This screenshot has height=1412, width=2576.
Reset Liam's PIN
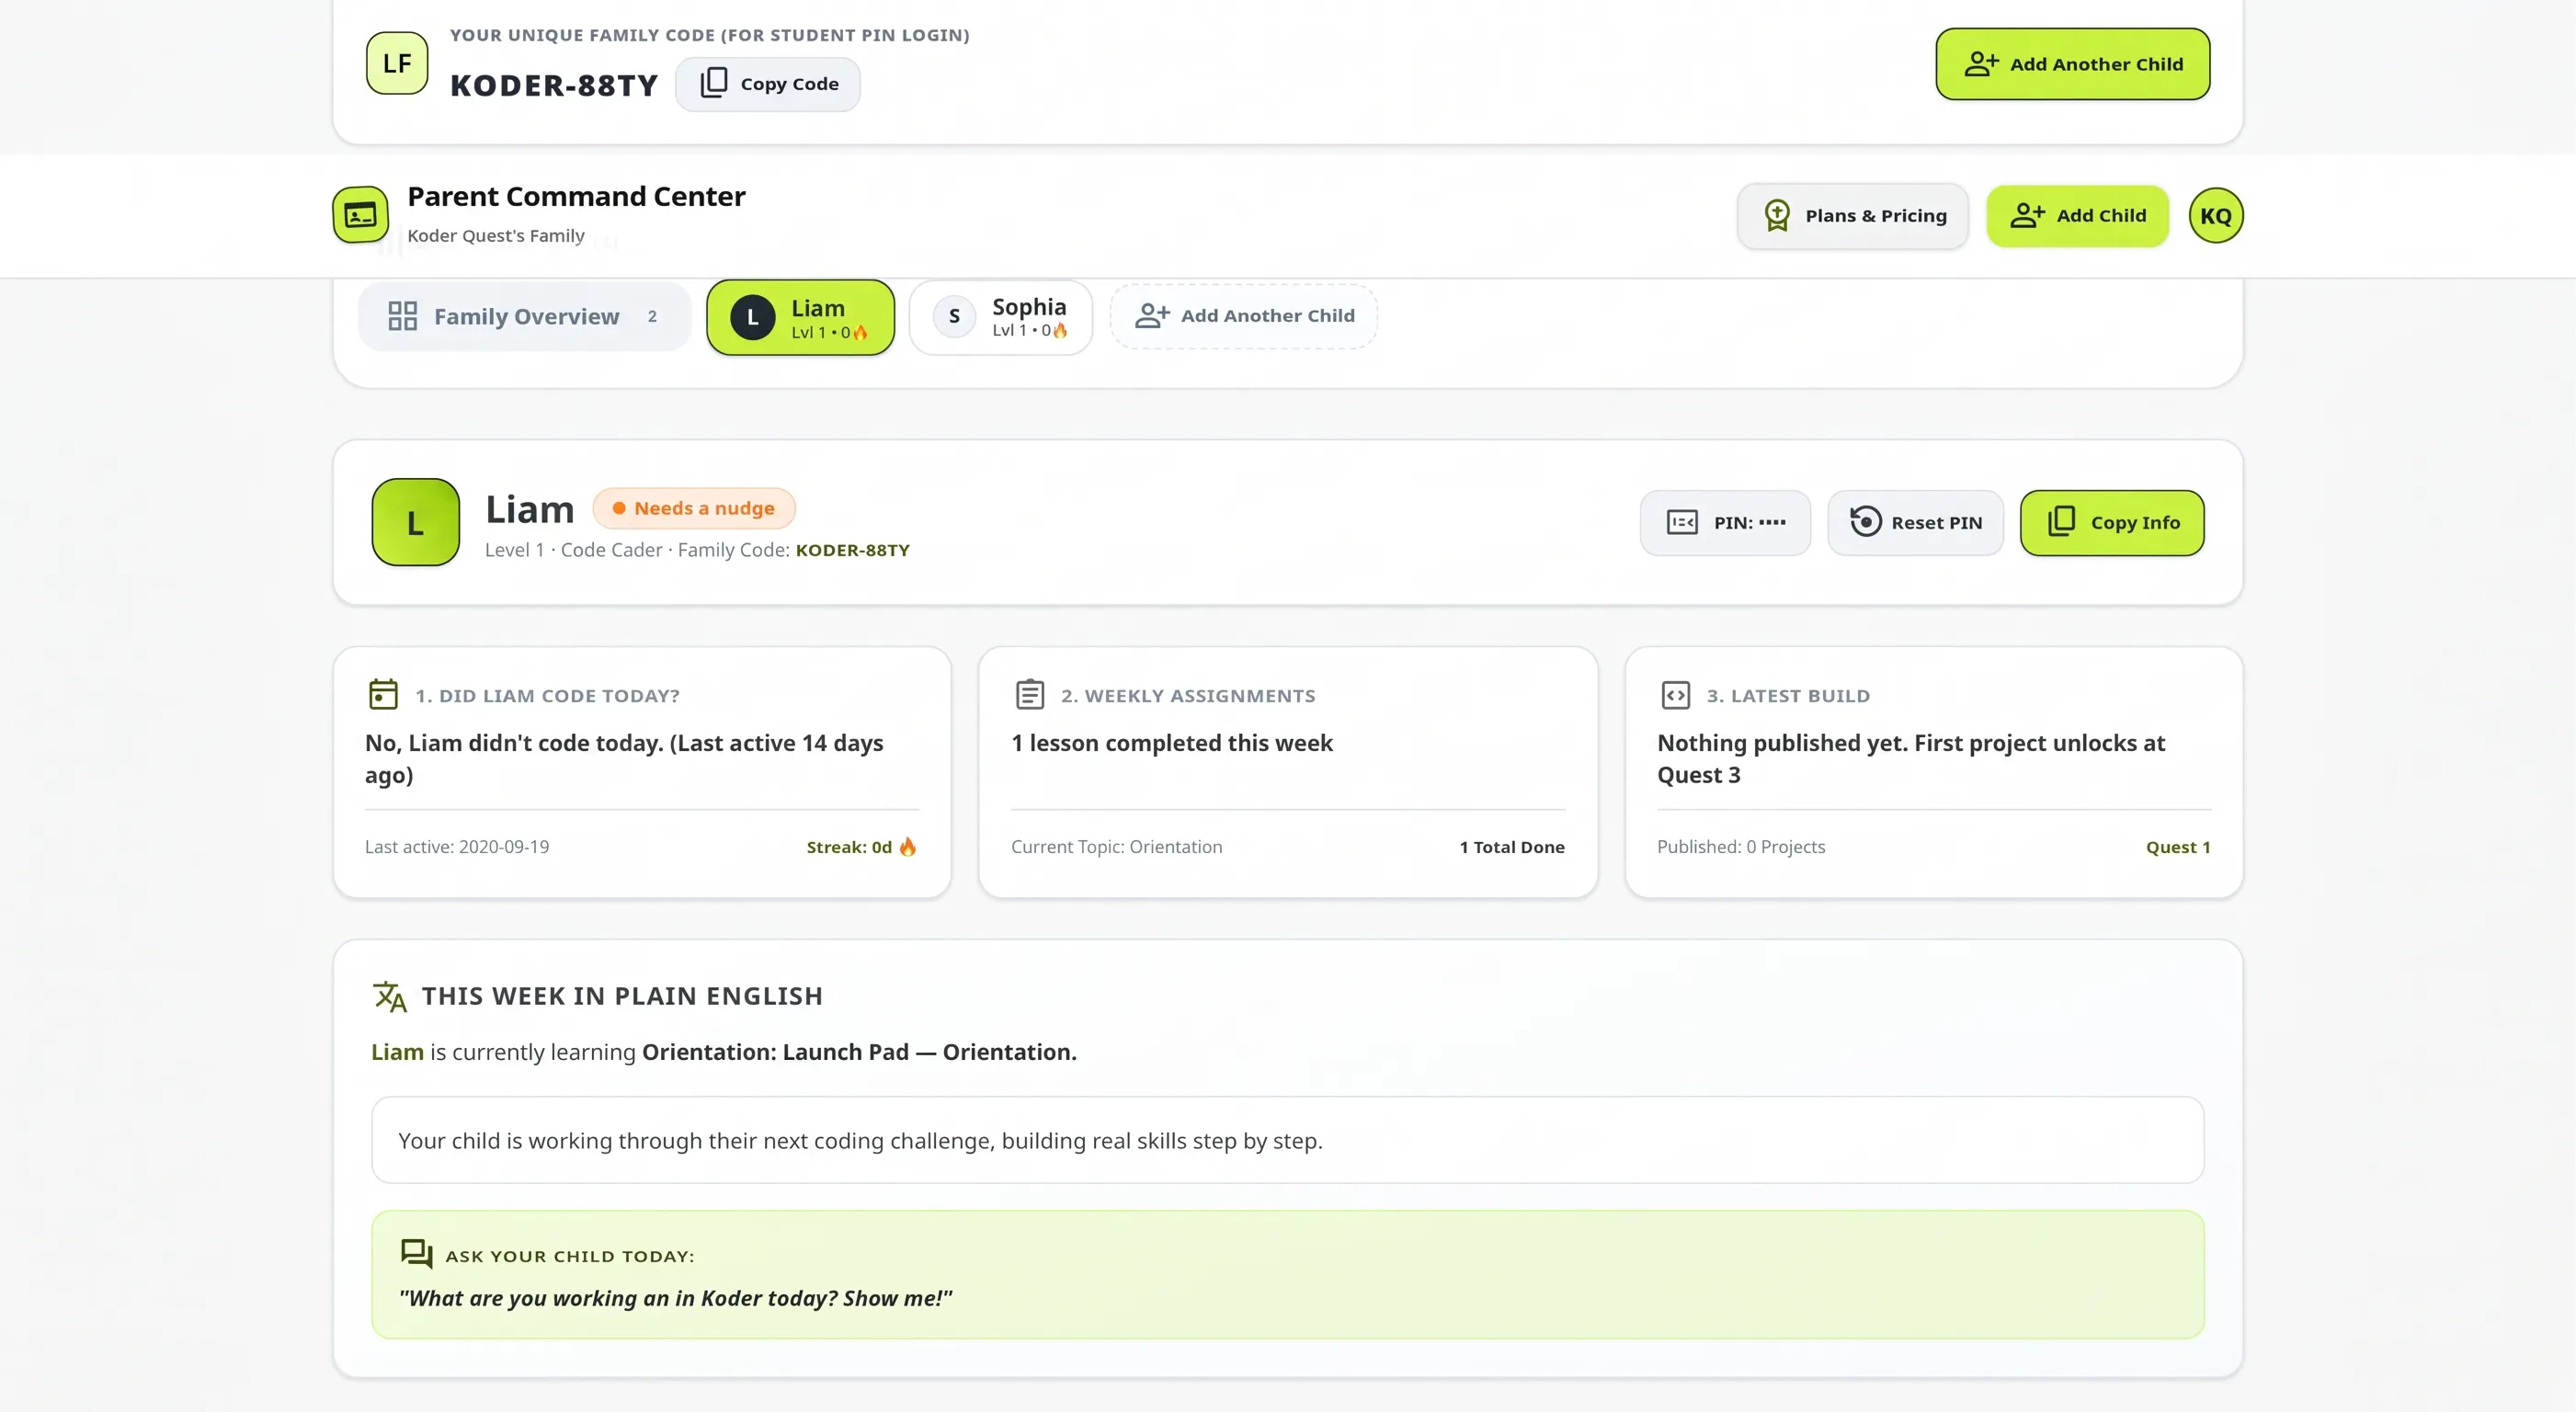tap(1914, 523)
